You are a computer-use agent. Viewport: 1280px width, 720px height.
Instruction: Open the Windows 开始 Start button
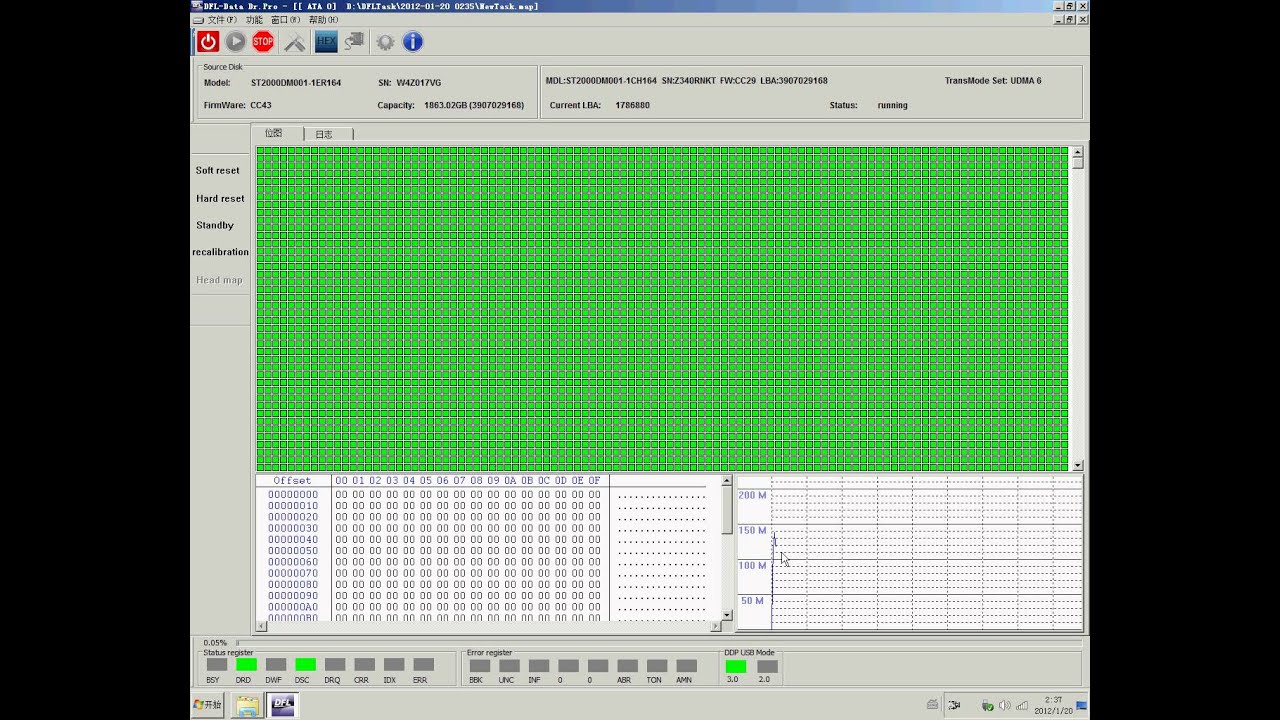(x=208, y=705)
